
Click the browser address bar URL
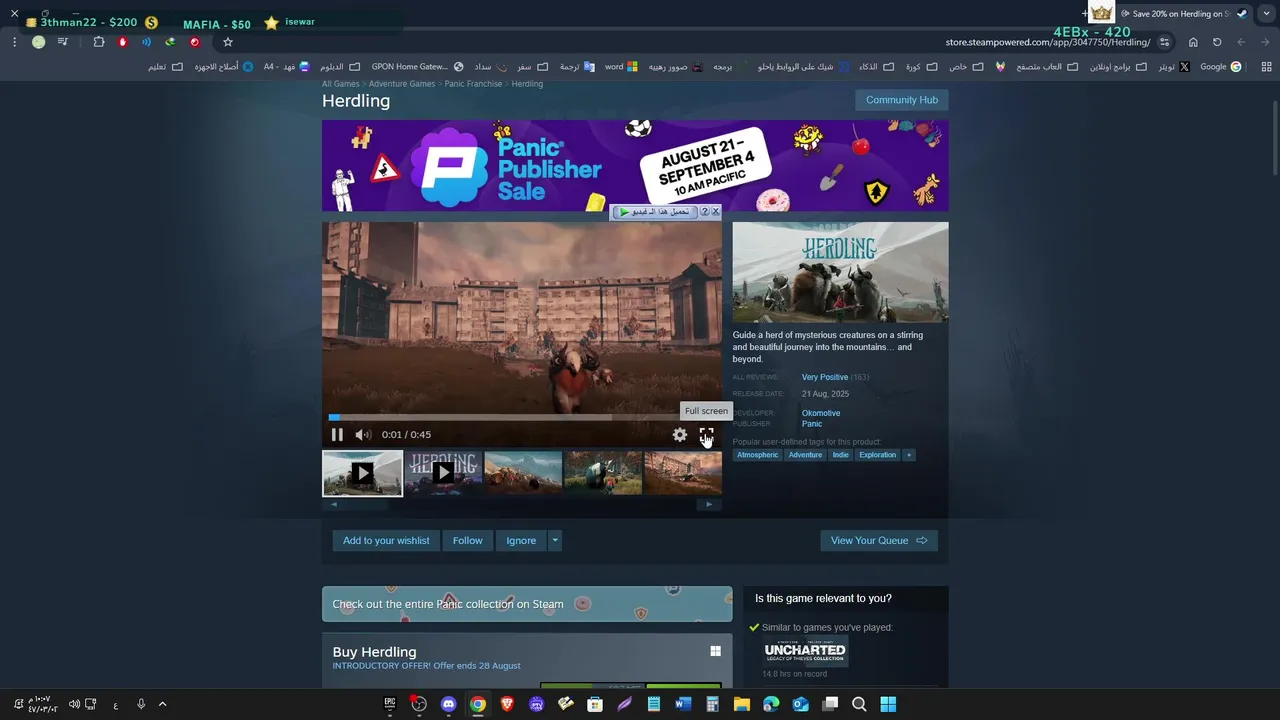click(x=1047, y=42)
